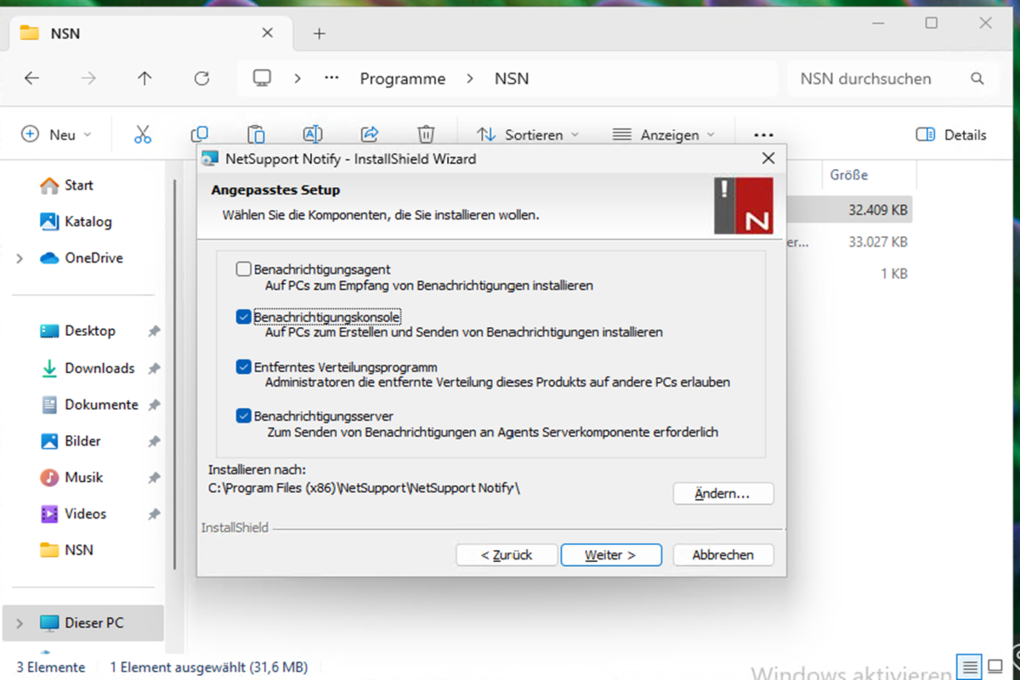Open Downloads in the navigation pane

(x=99, y=368)
